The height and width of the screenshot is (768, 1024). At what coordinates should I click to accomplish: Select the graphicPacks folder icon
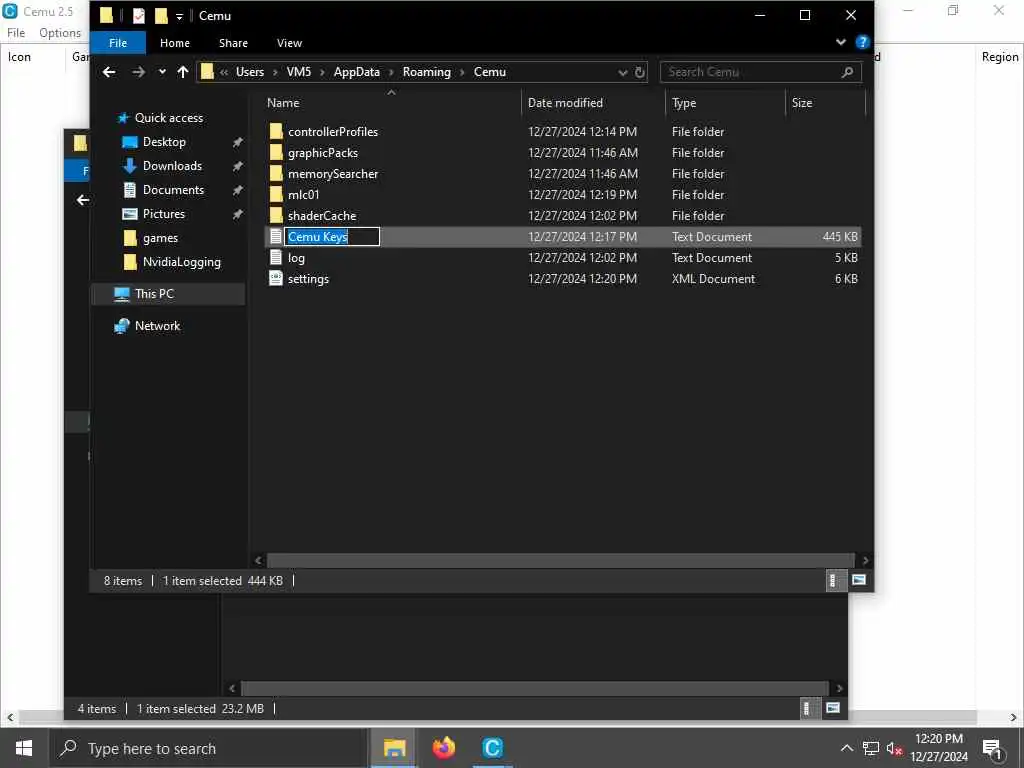point(276,152)
